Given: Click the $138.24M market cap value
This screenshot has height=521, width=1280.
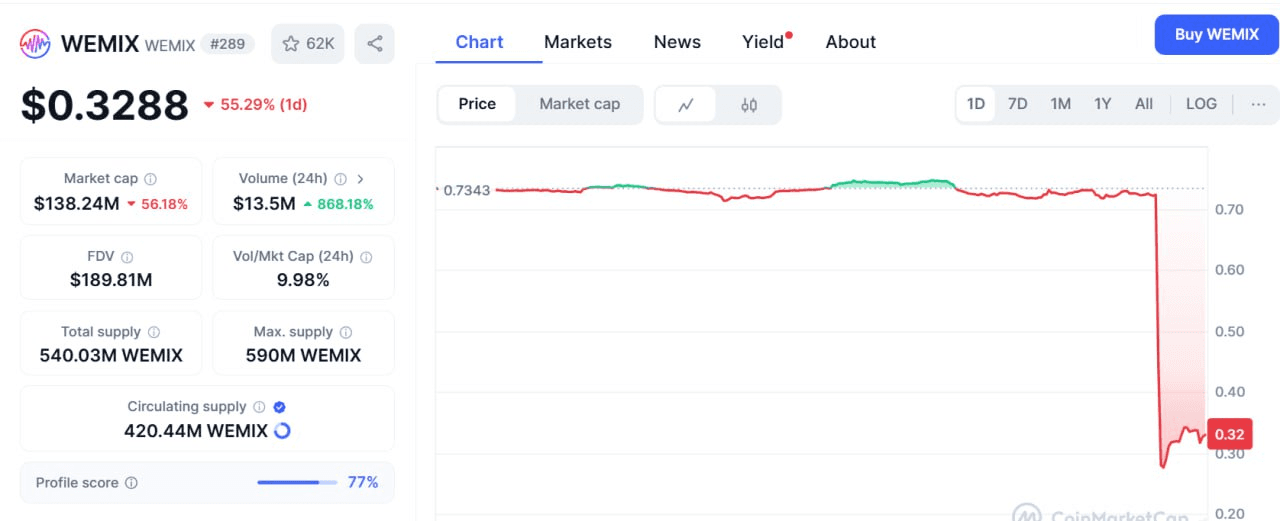Looking at the screenshot, I should (x=76, y=204).
